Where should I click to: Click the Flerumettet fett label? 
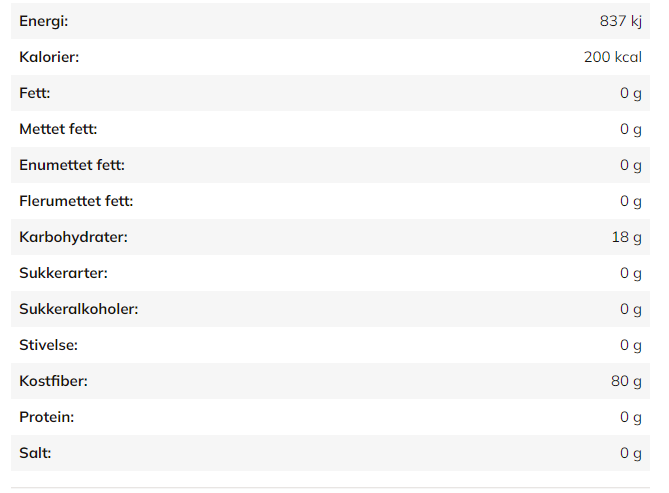76,201
